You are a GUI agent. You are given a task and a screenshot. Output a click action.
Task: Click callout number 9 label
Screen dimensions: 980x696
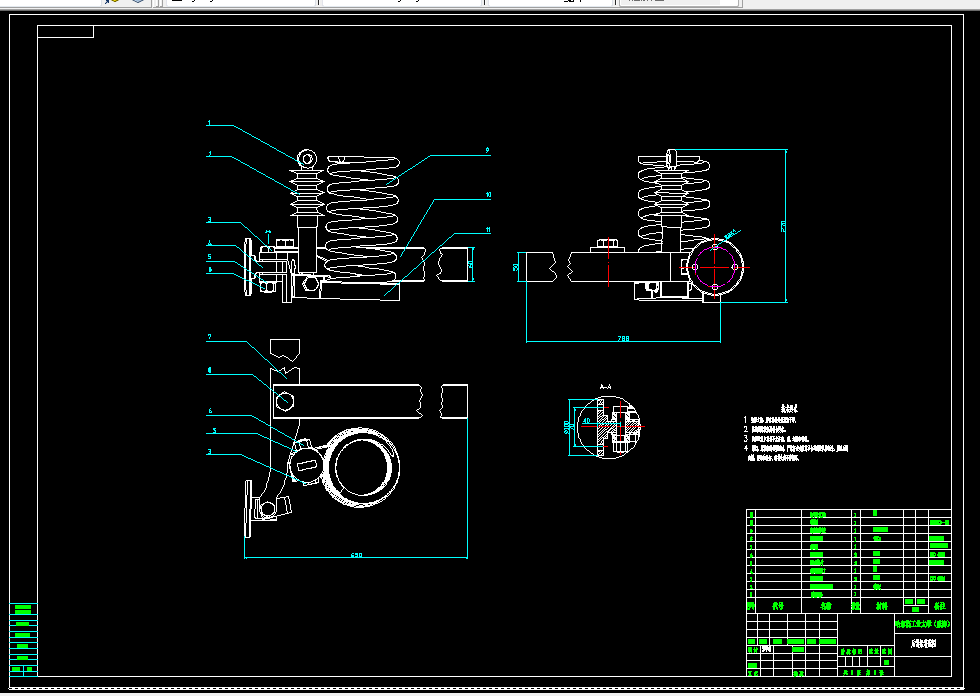487,151
